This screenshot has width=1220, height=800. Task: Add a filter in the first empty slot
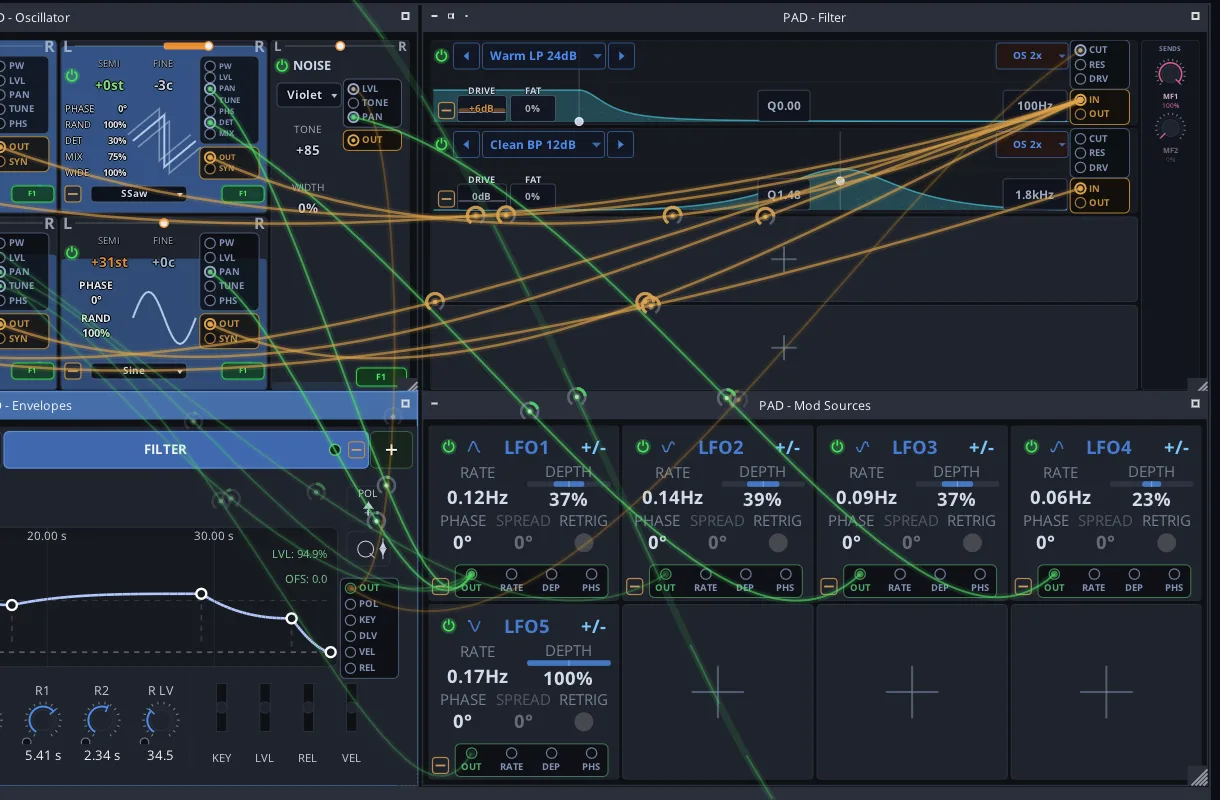[784, 260]
